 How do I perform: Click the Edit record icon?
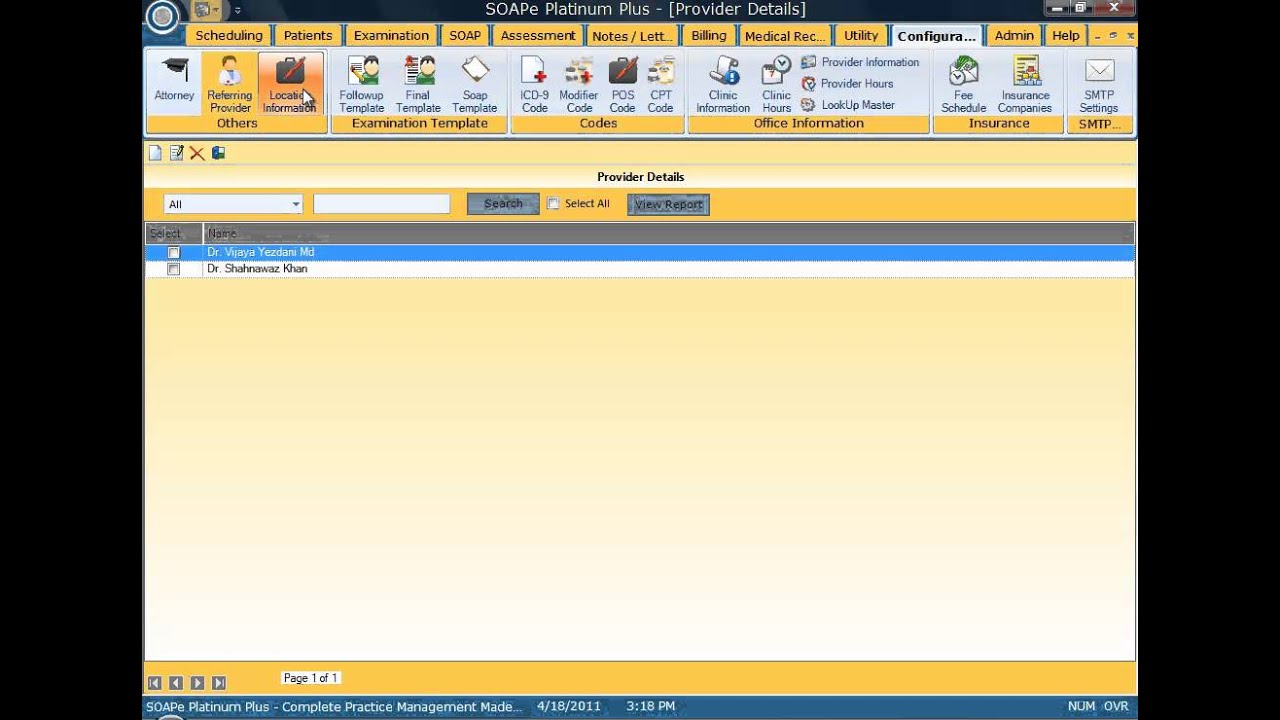coord(176,153)
